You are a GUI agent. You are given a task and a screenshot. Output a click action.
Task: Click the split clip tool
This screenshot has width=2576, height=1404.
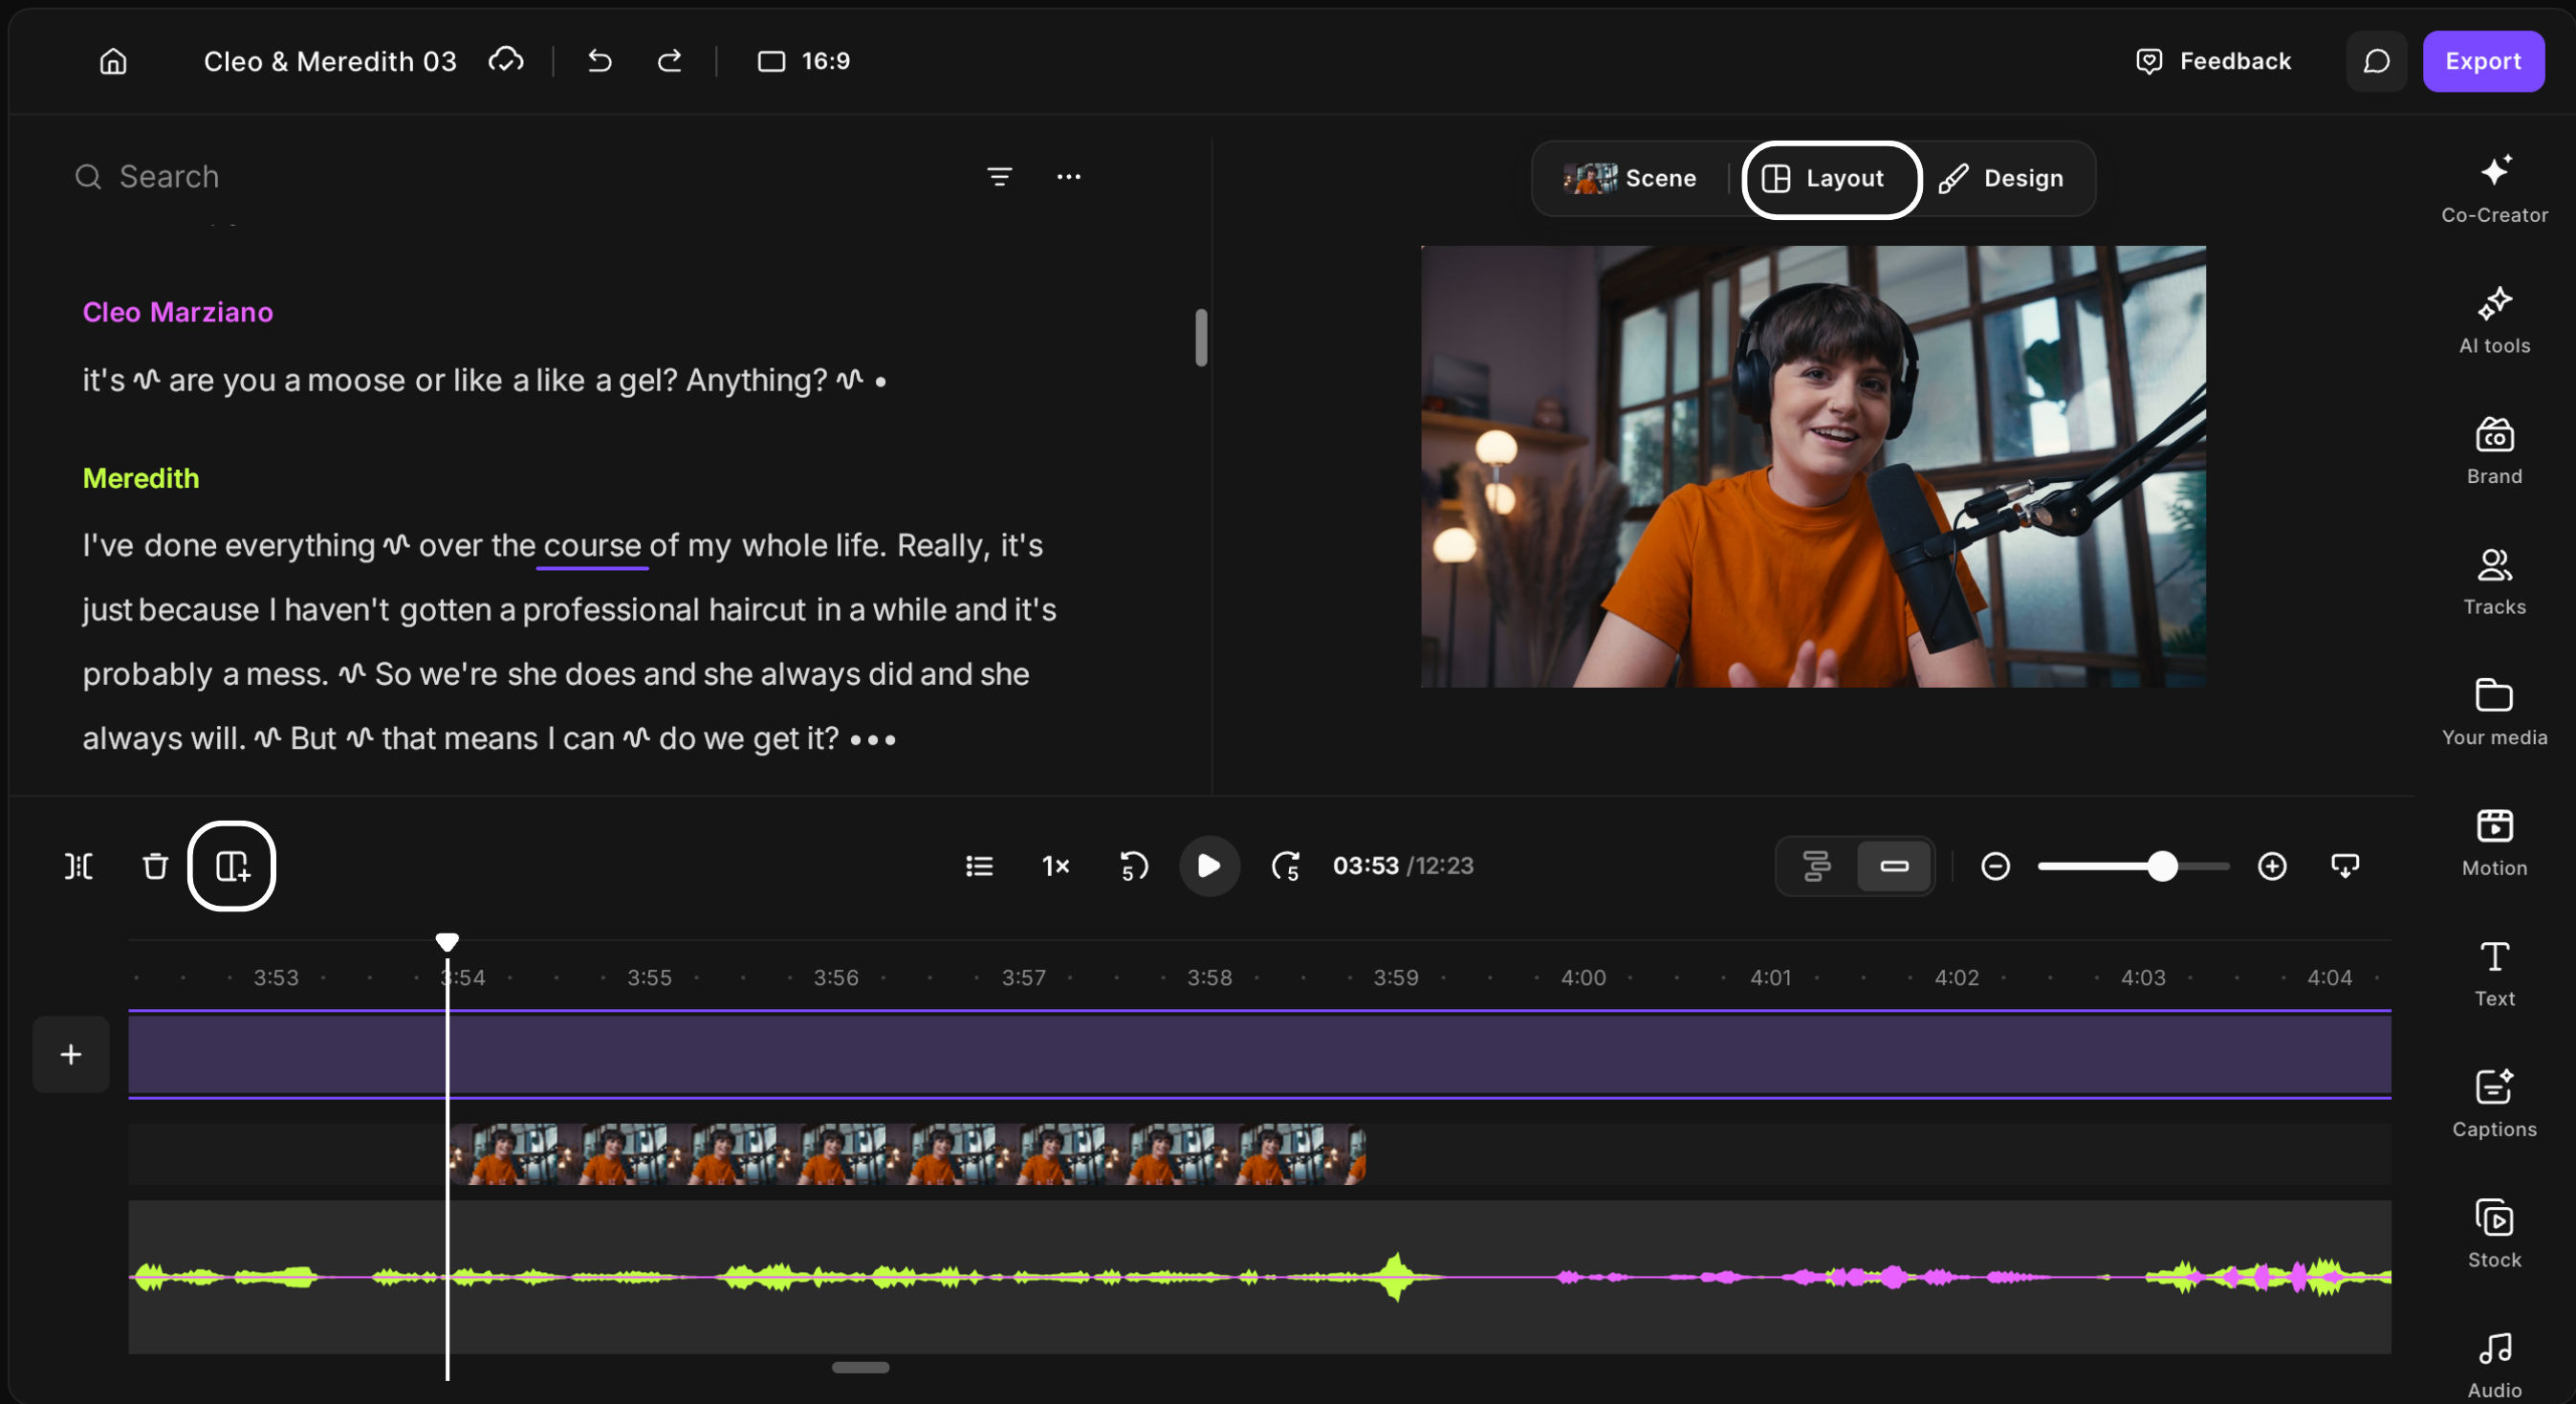click(79, 866)
